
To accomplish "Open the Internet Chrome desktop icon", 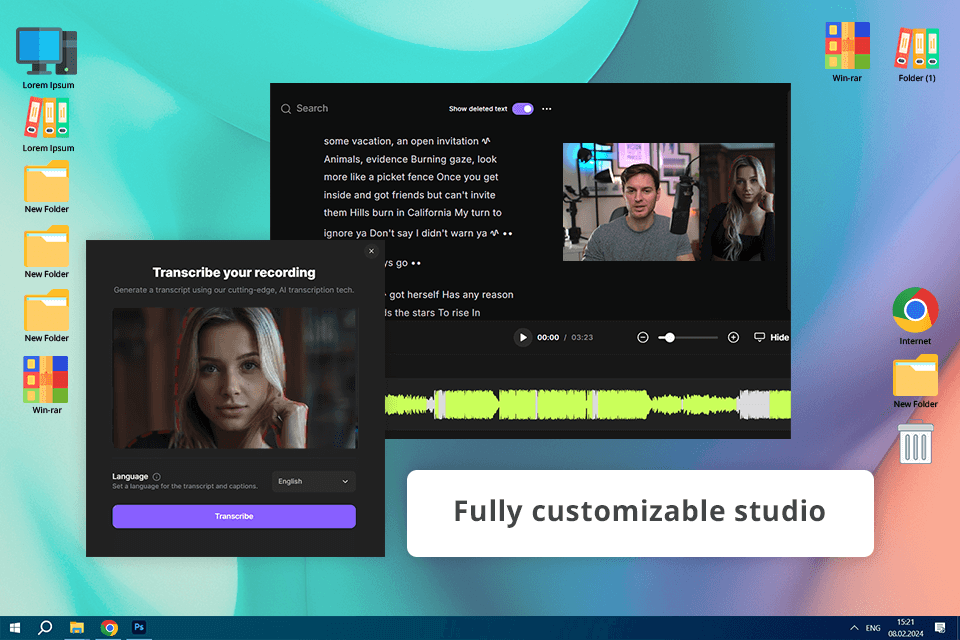I will pos(915,316).
